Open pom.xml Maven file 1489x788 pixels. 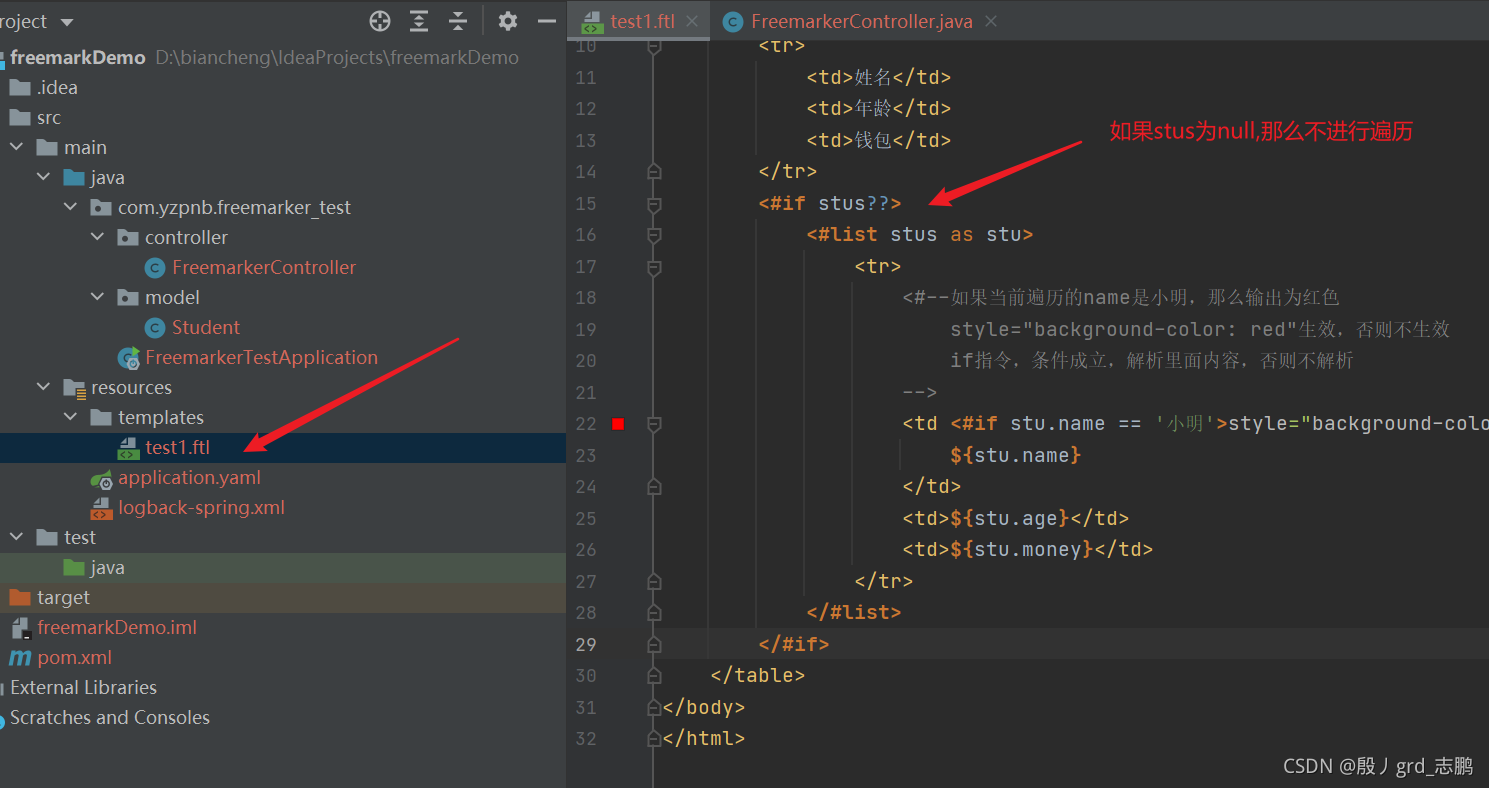pyautogui.click(x=74, y=657)
